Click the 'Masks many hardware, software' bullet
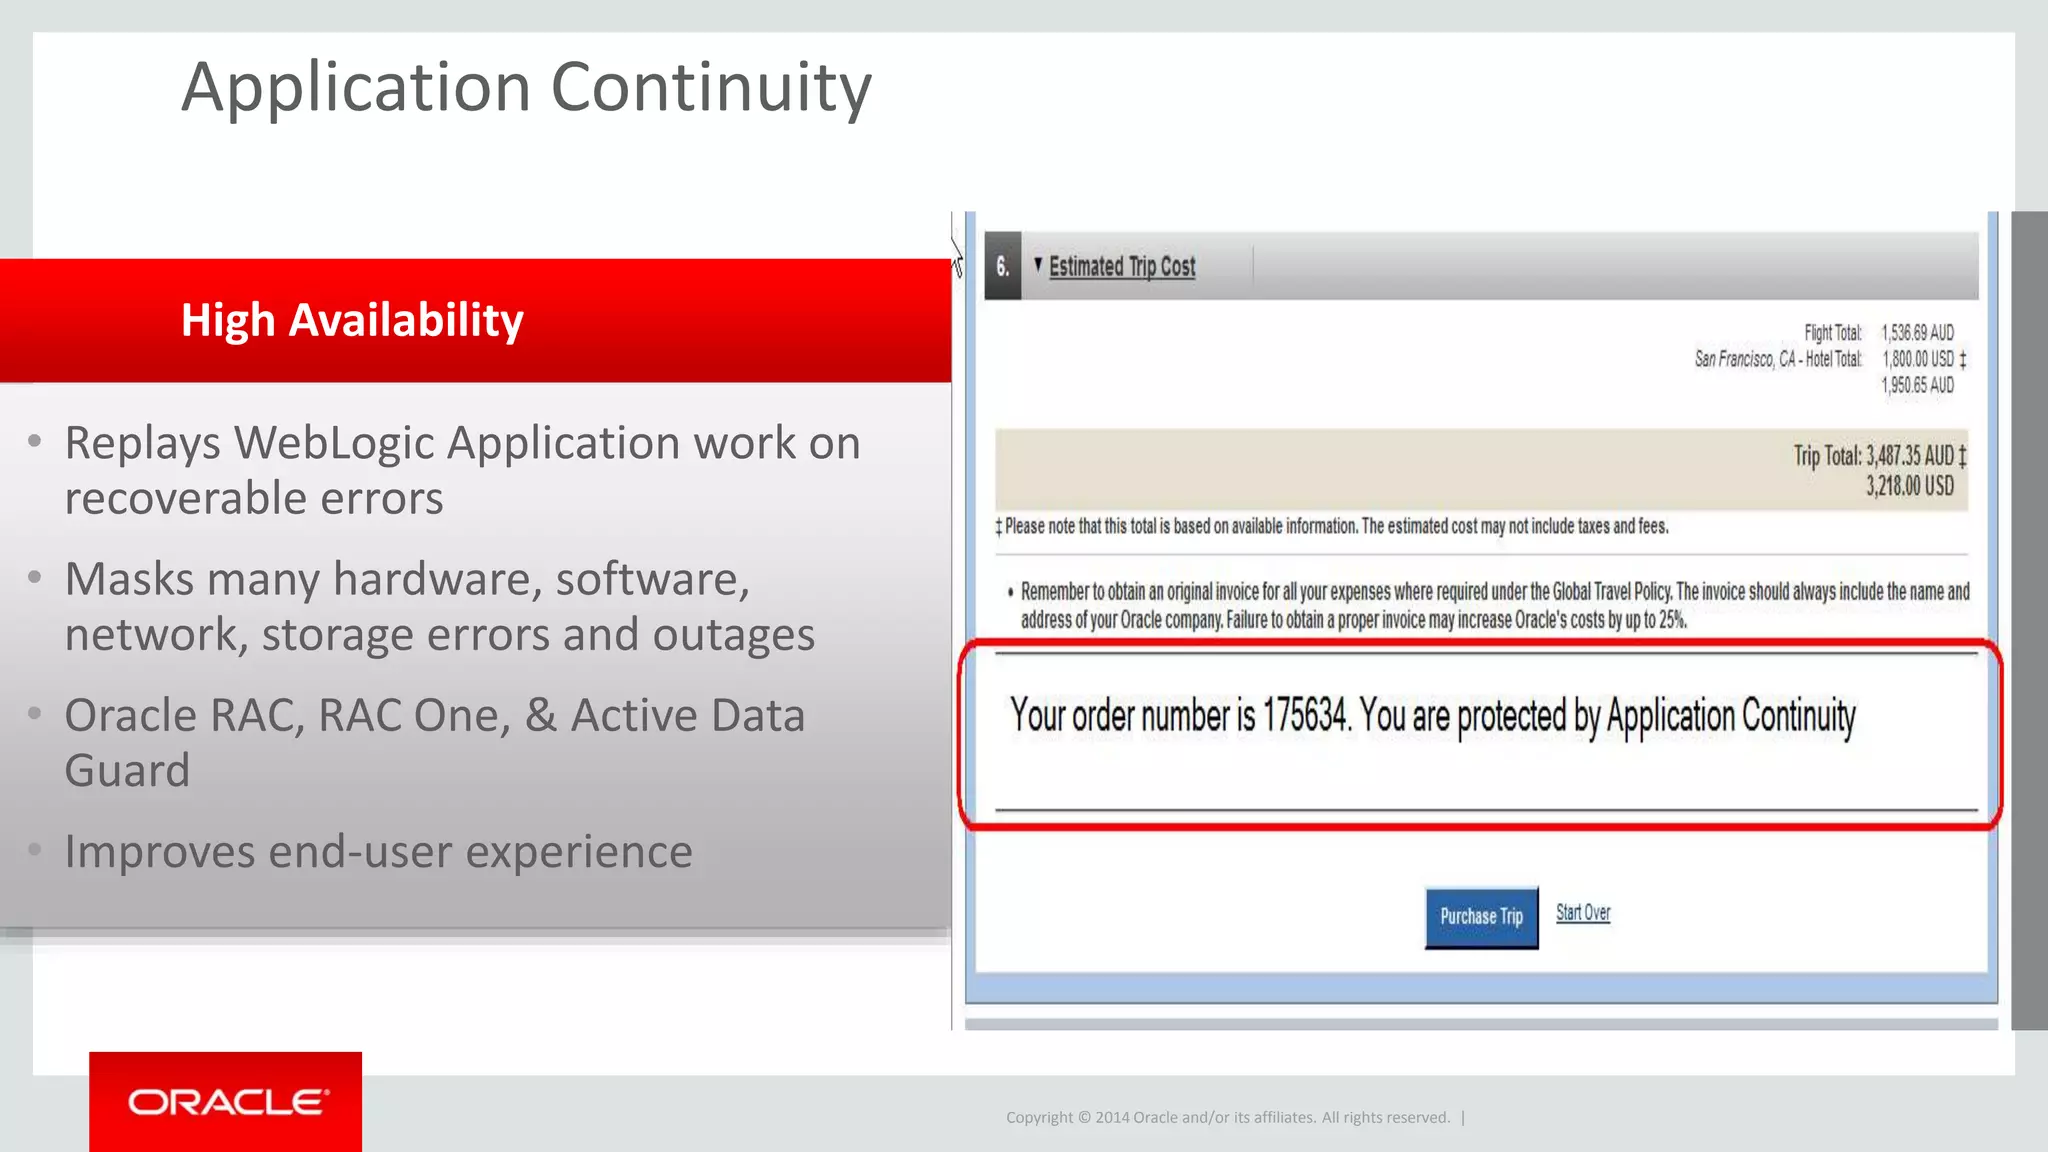 click(x=440, y=606)
